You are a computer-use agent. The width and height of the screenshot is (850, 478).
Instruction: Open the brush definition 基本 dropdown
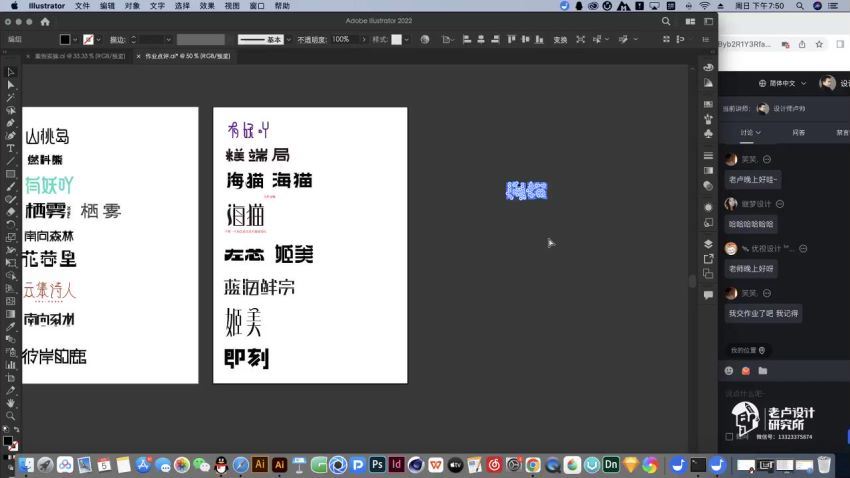[288, 40]
